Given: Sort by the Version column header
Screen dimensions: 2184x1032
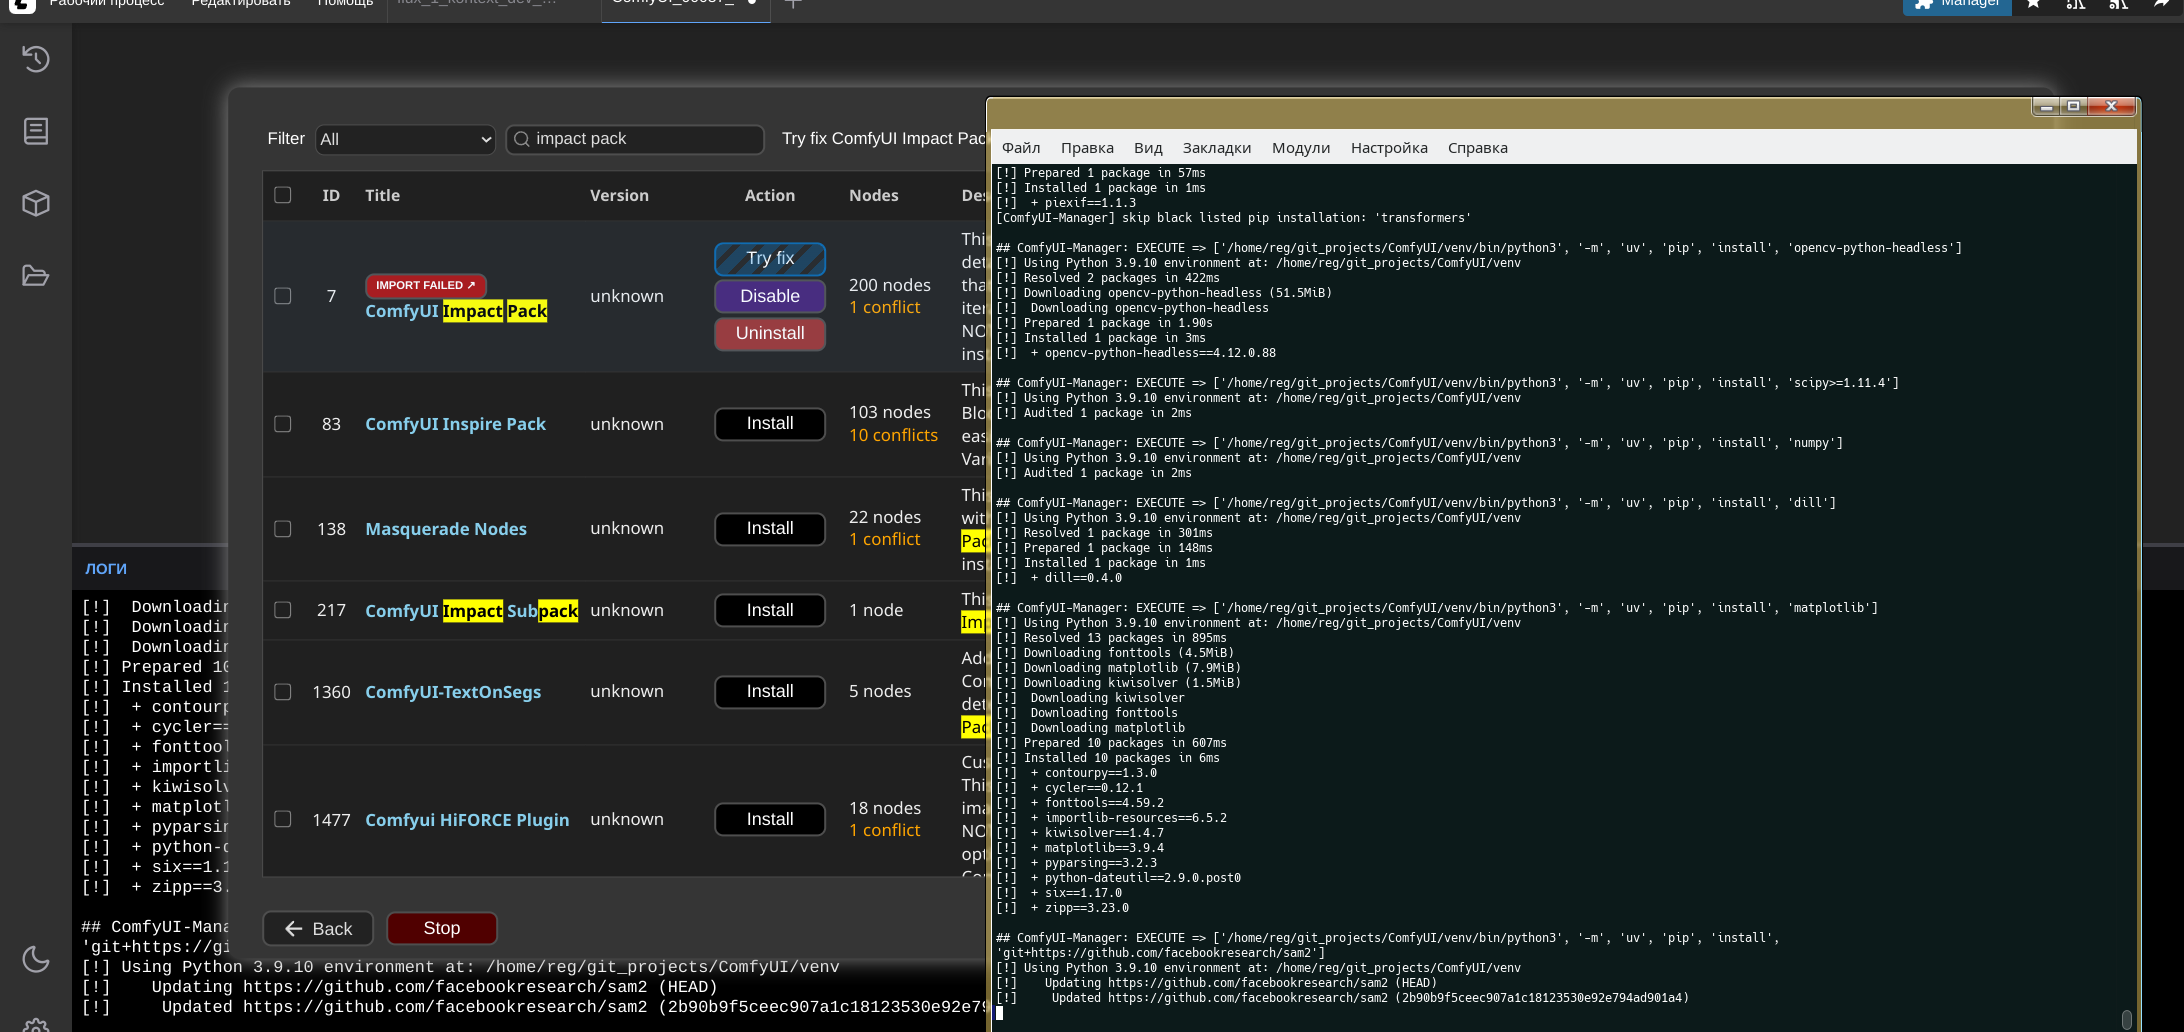Looking at the screenshot, I should 619,195.
